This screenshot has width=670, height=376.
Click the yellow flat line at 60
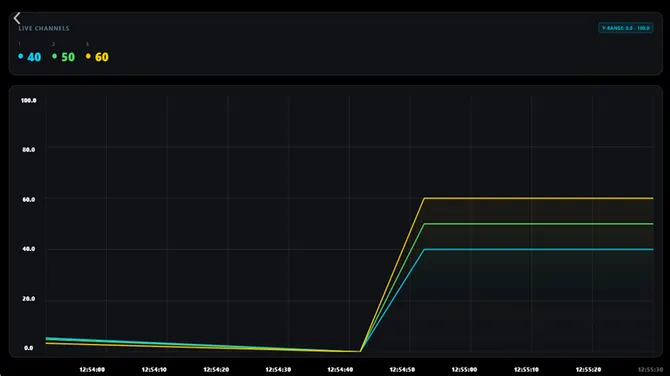click(538, 198)
